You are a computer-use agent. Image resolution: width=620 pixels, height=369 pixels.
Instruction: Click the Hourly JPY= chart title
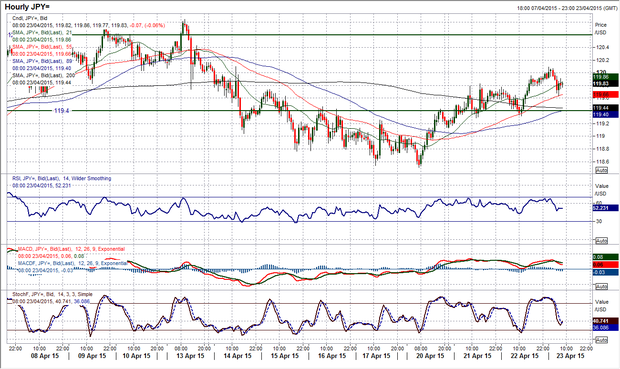pos(27,7)
